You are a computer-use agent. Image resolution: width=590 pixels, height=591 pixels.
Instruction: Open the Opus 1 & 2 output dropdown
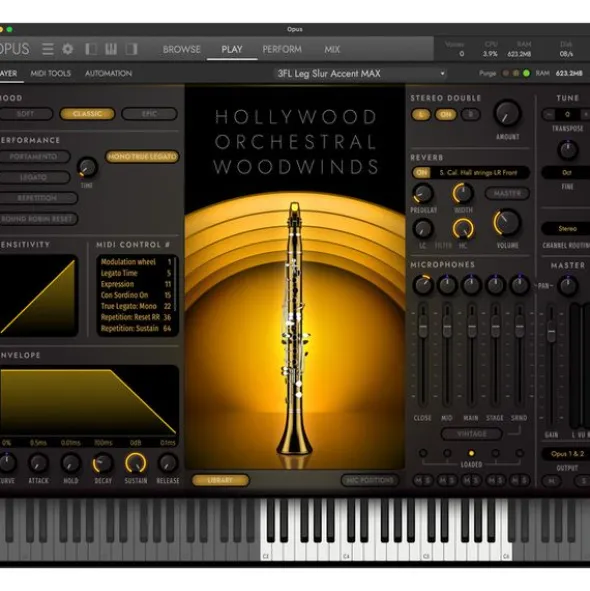(567, 454)
